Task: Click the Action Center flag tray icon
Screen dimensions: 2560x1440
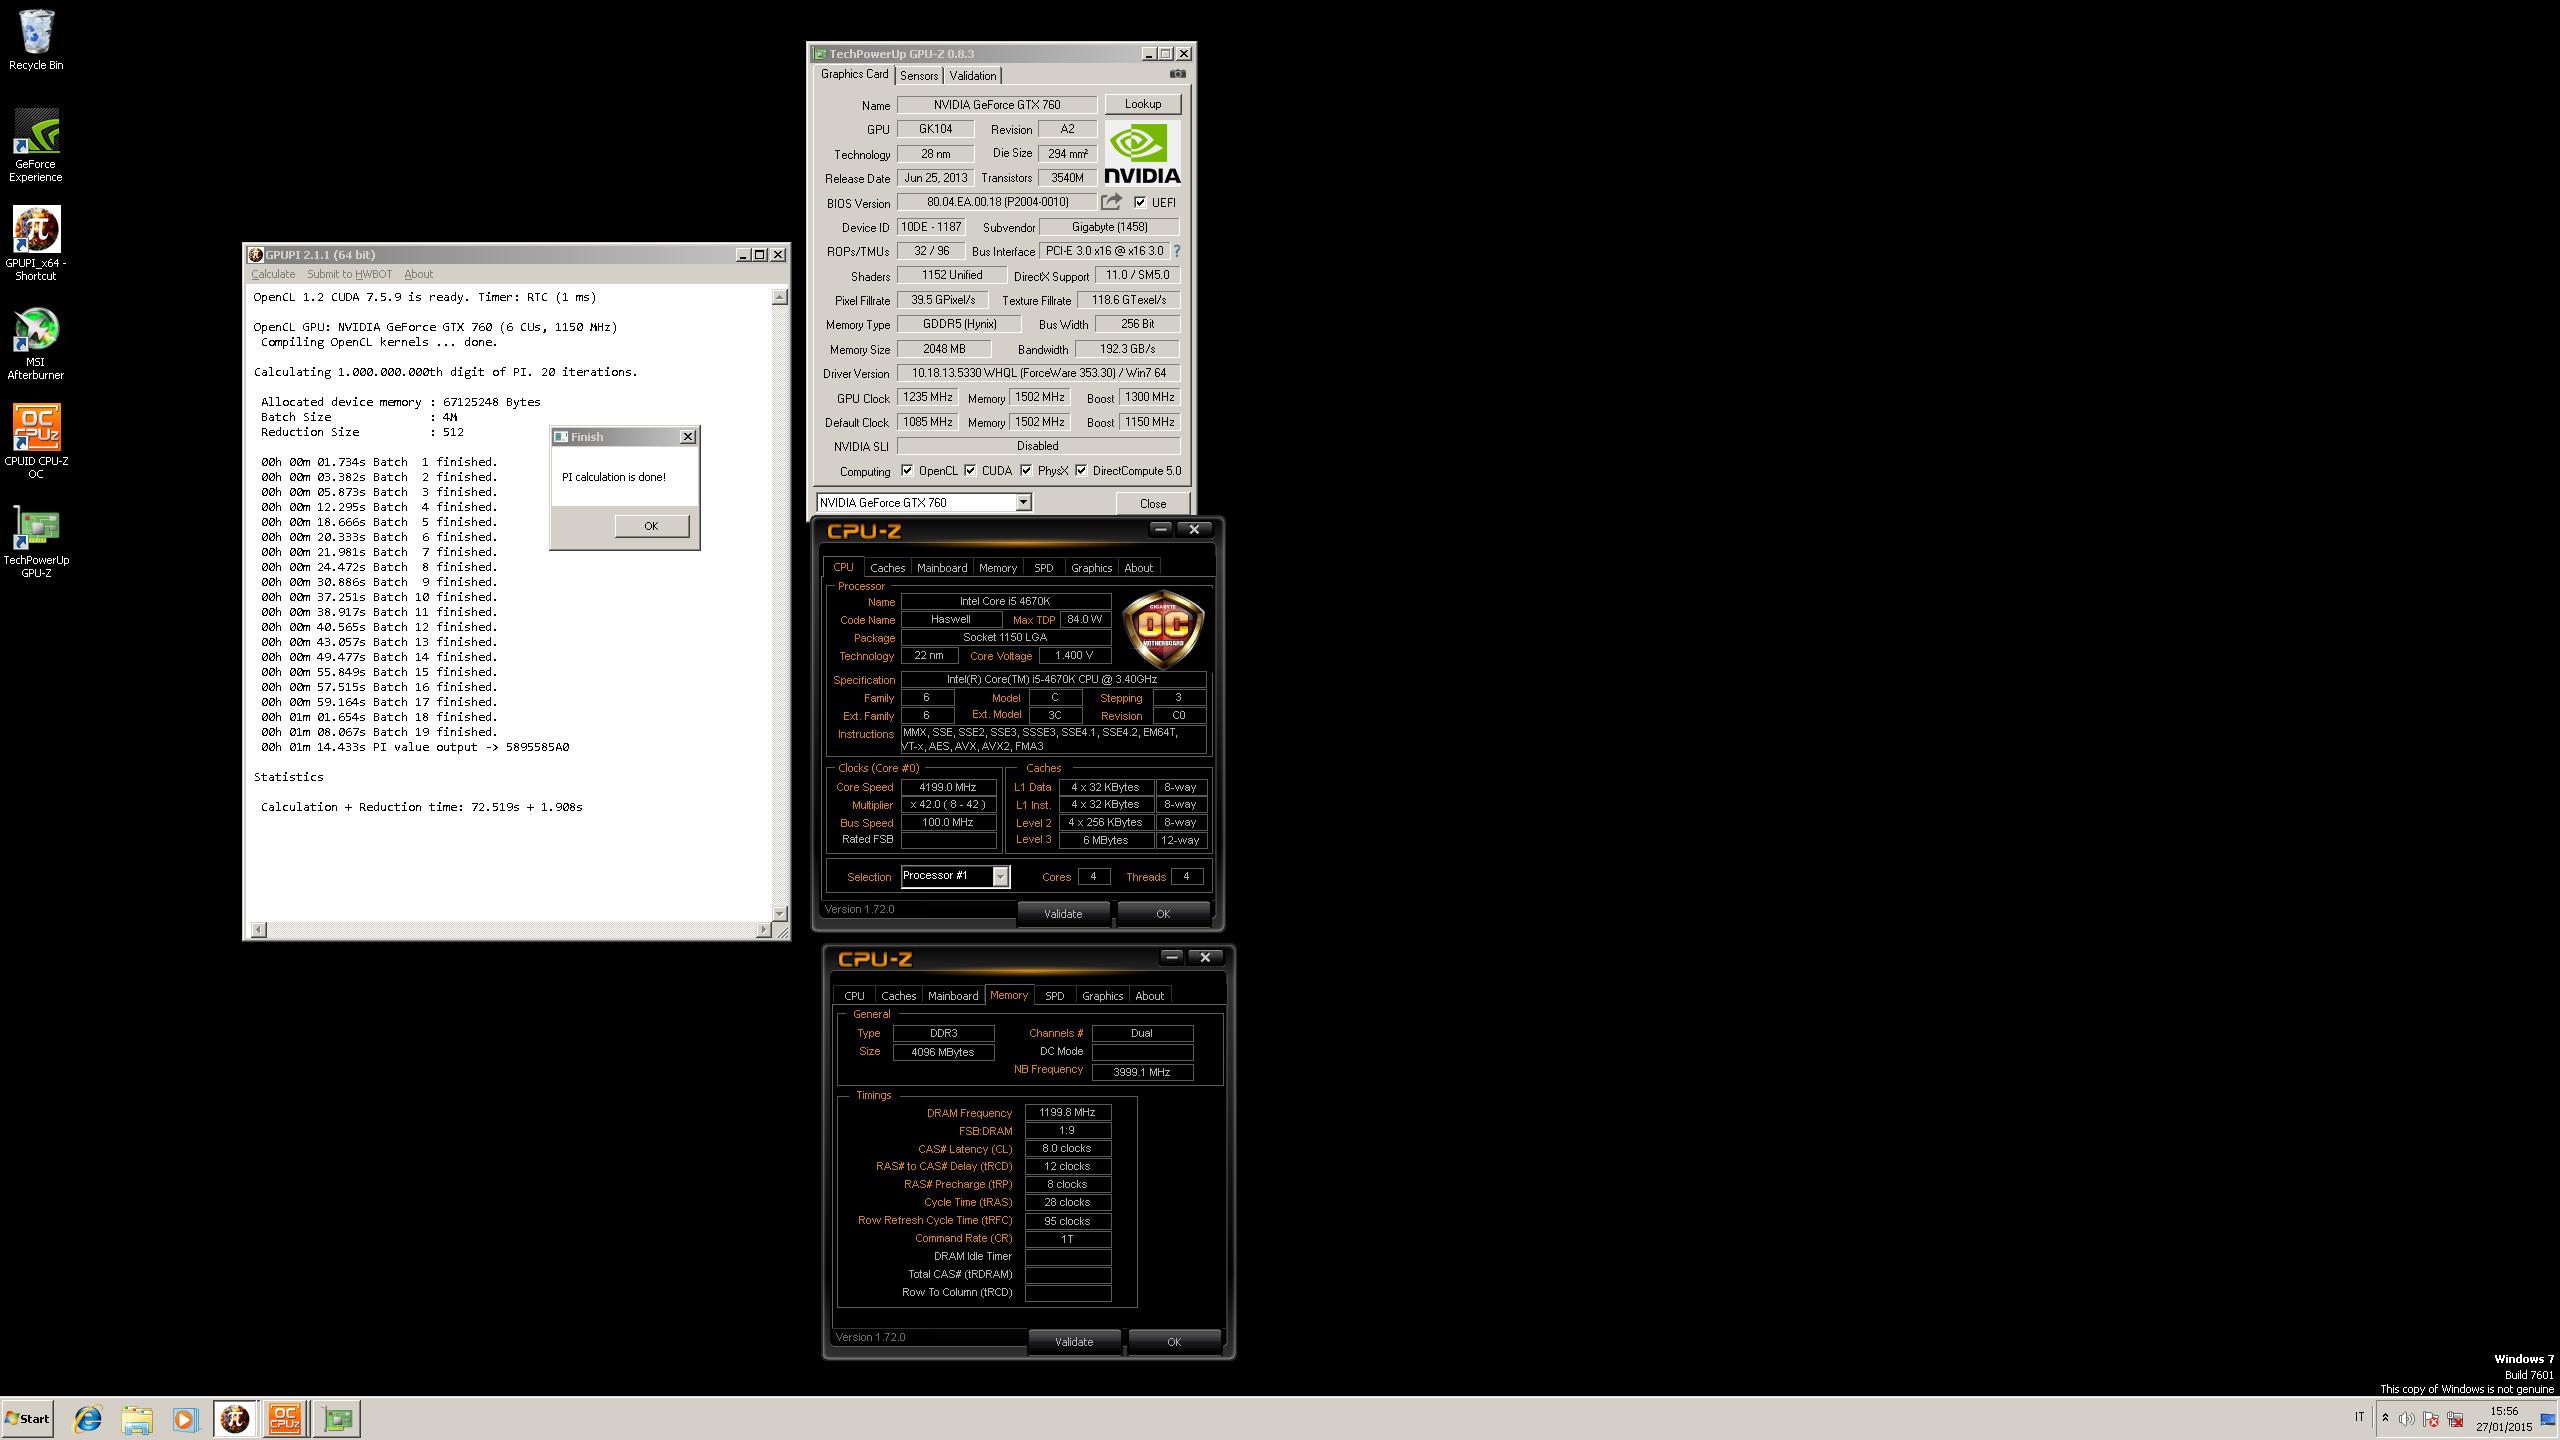Action: pyautogui.click(x=2431, y=1419)
